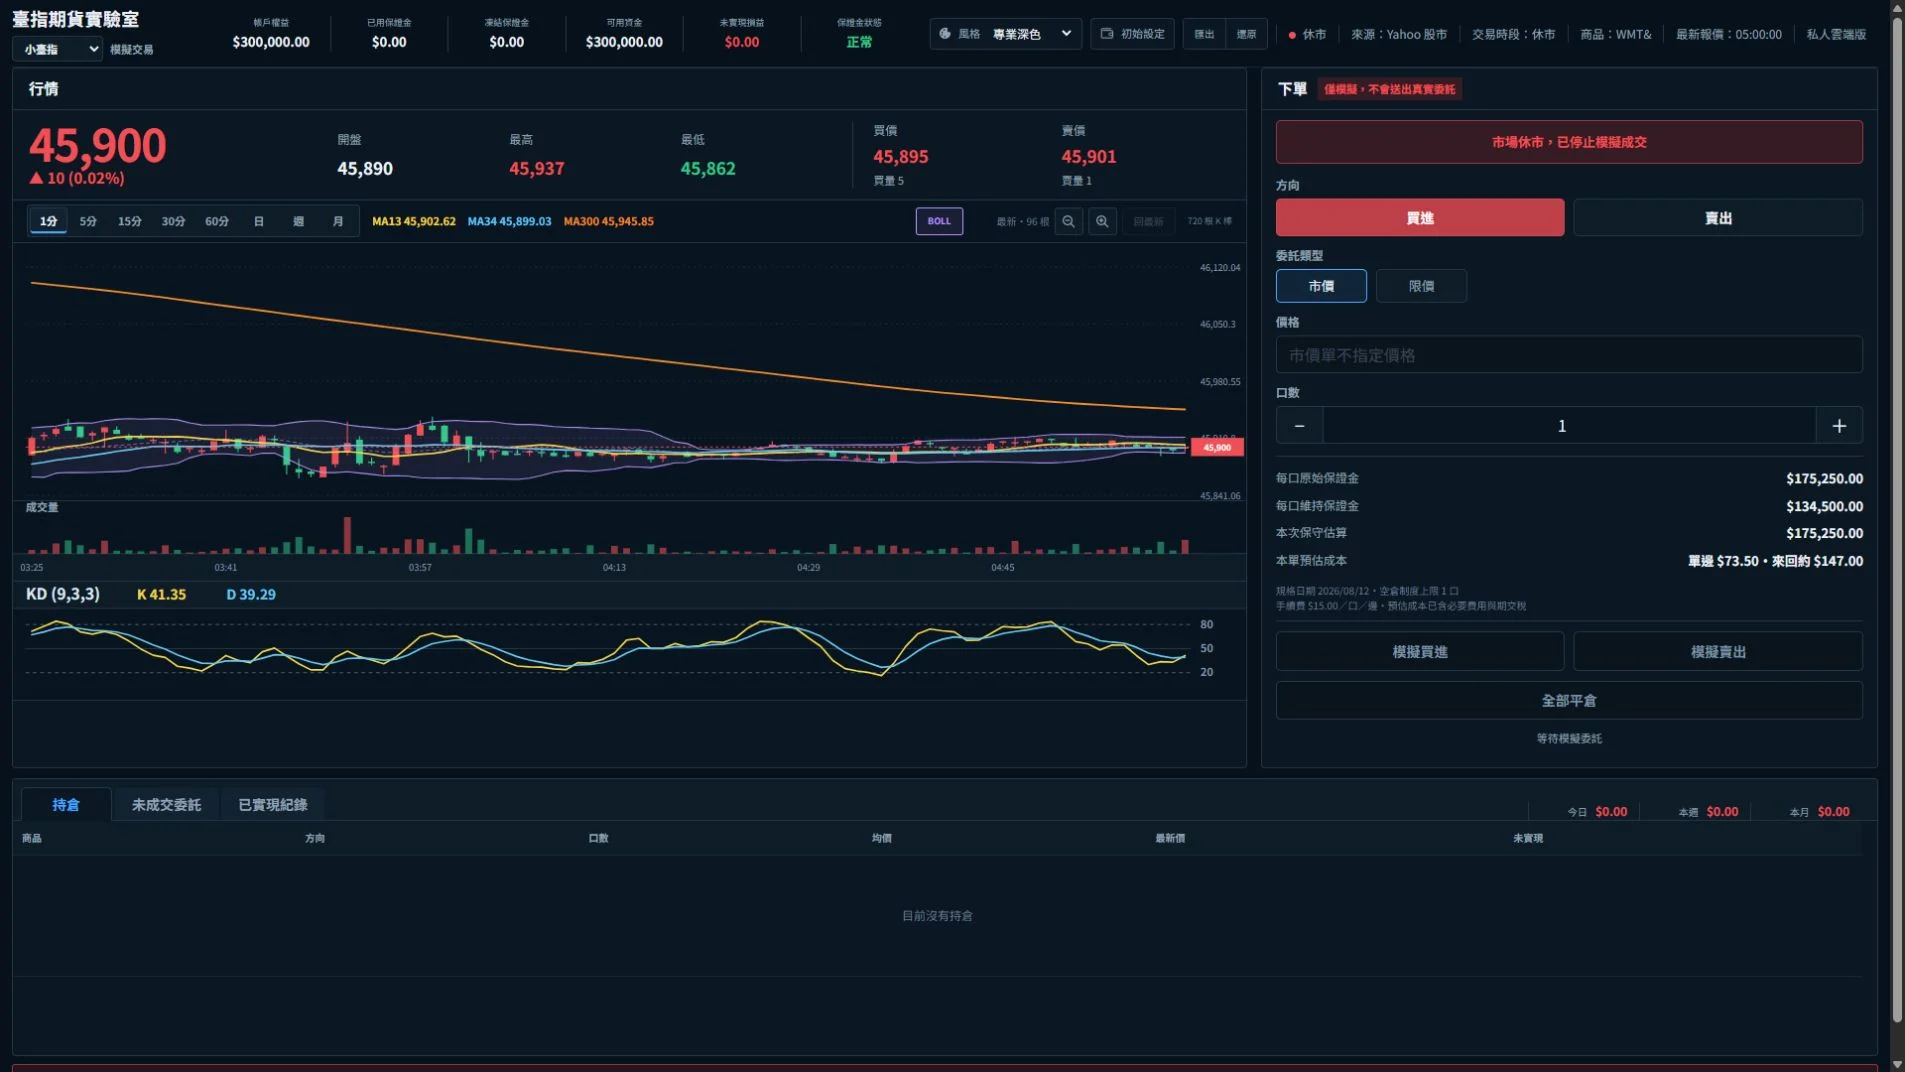Screen dimensions: 1905x1072
Task: Toggle the BOLL indicator
Action: 939,221
